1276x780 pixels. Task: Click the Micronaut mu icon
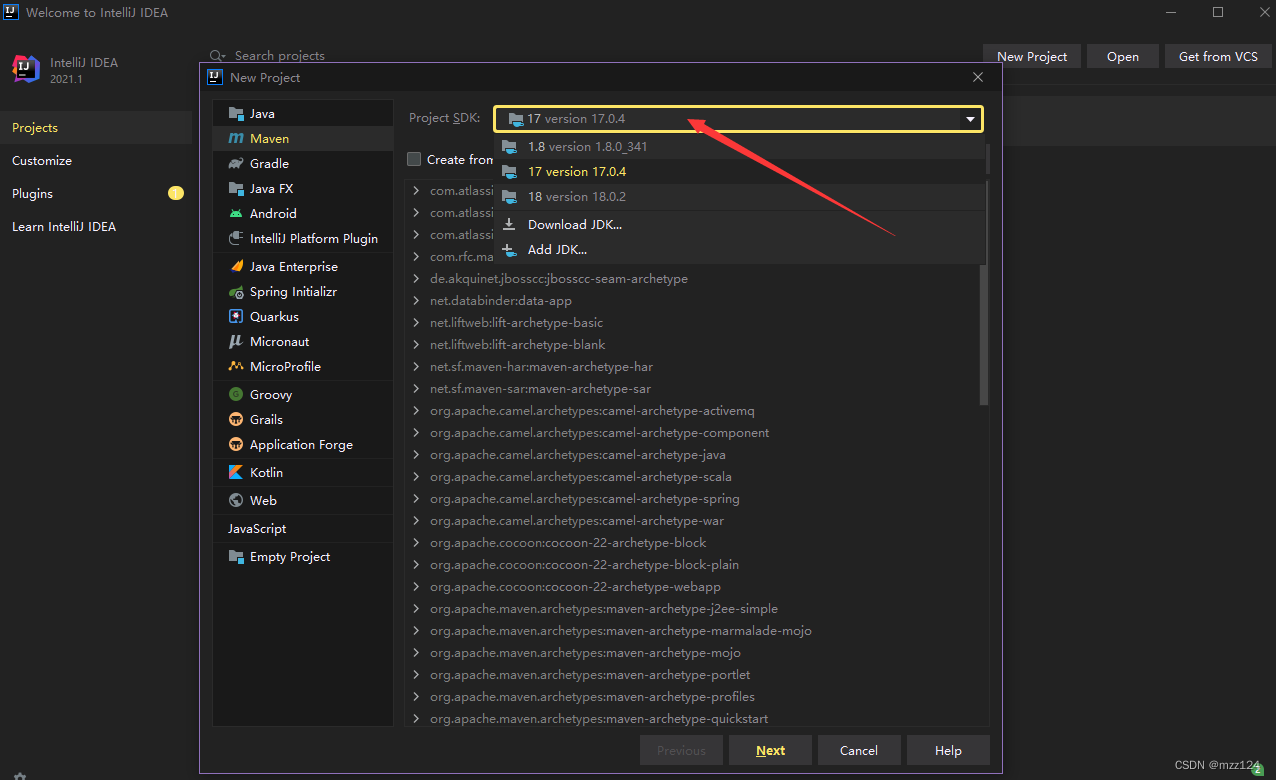236,341
